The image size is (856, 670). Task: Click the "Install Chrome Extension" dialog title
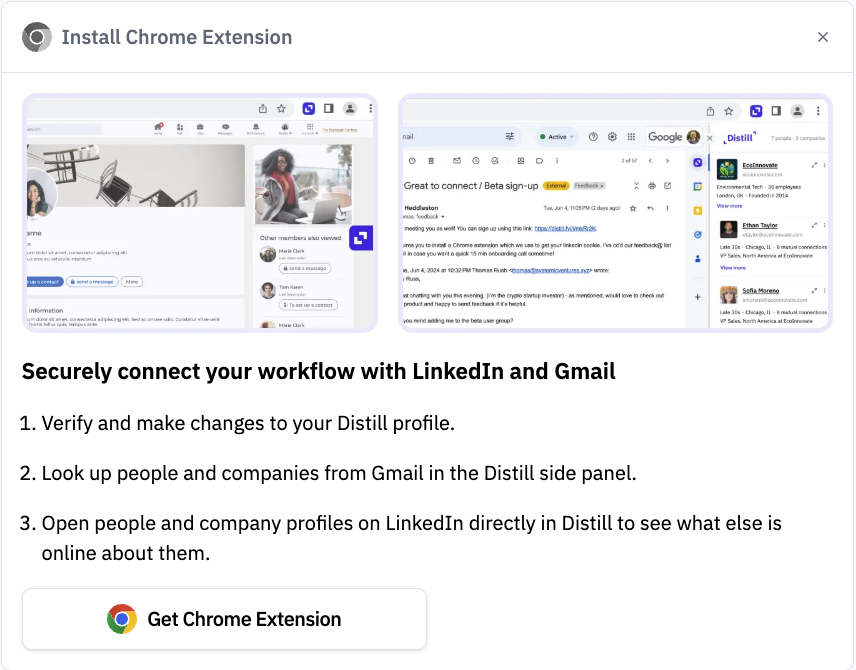pos(177,37)
